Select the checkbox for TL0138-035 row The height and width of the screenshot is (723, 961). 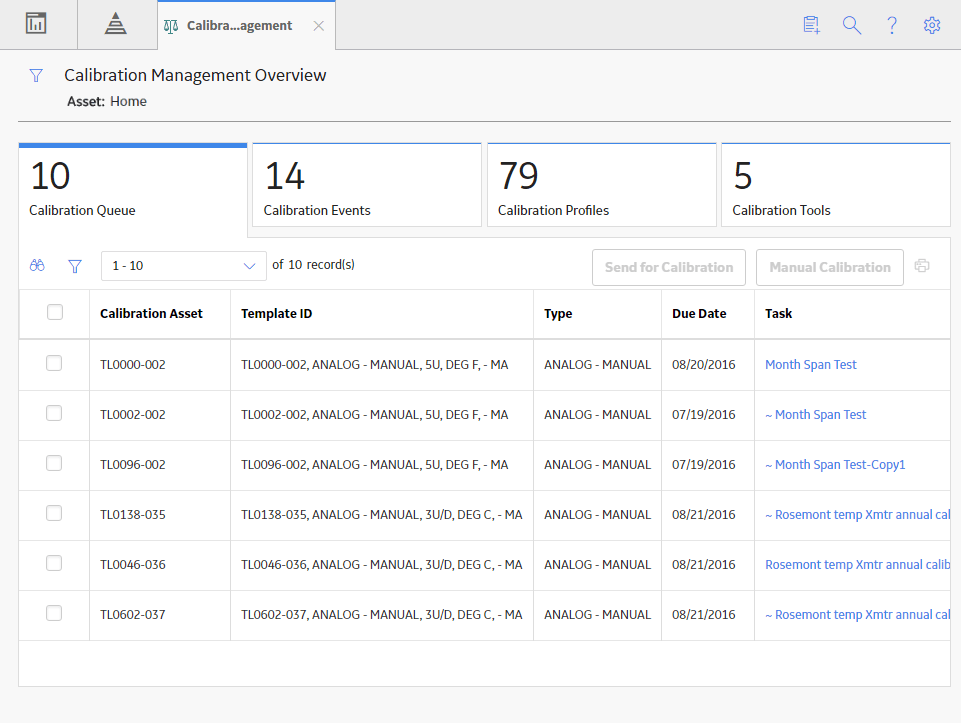click(x=54, y=513)
